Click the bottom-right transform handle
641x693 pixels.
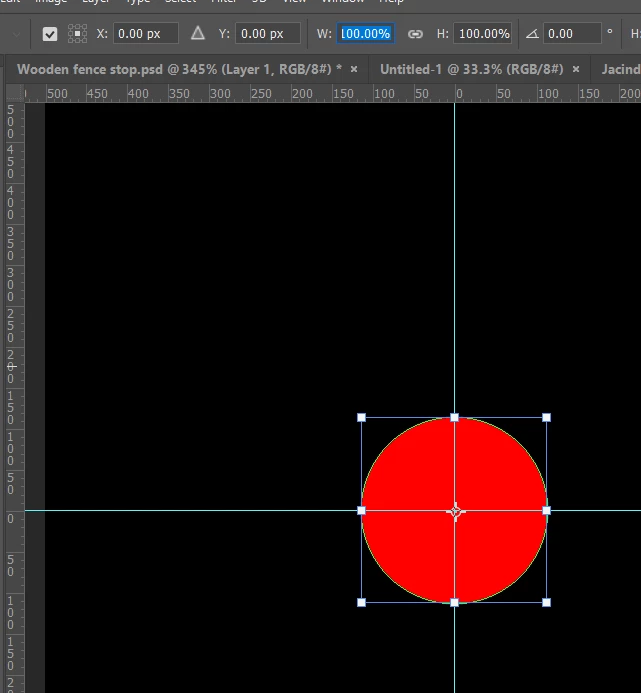tap(546, 602)
